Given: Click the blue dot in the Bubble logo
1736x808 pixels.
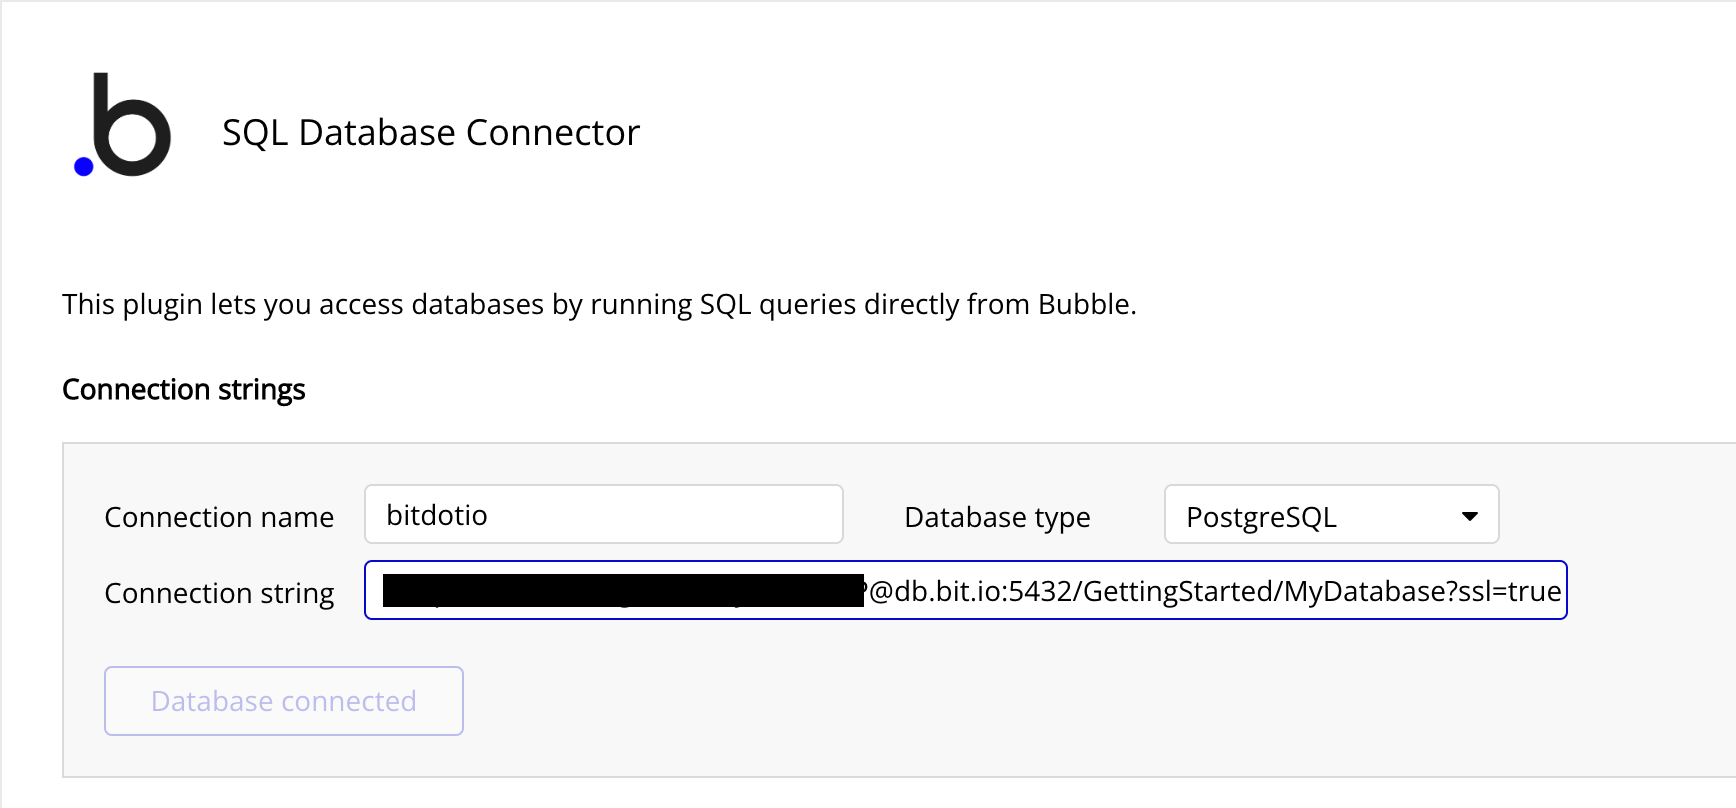Looking at the screenshot, I should [84, 166].
